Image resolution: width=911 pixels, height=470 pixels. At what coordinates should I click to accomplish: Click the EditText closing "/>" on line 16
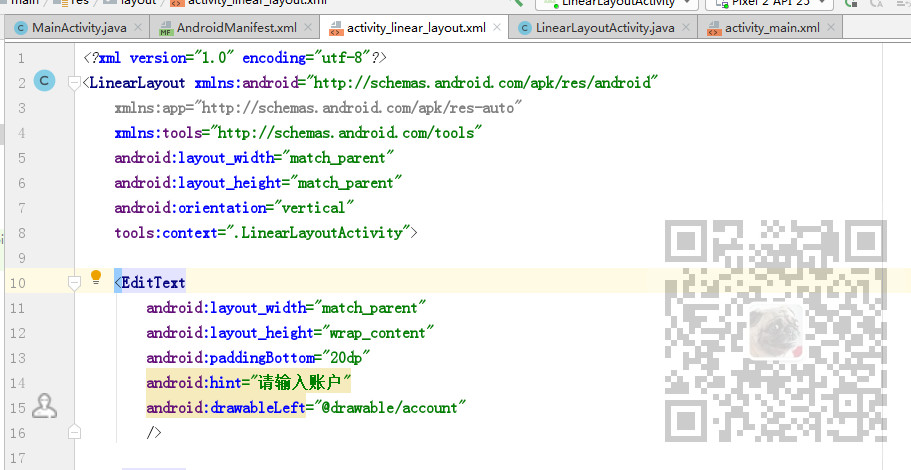click(154, 432)
